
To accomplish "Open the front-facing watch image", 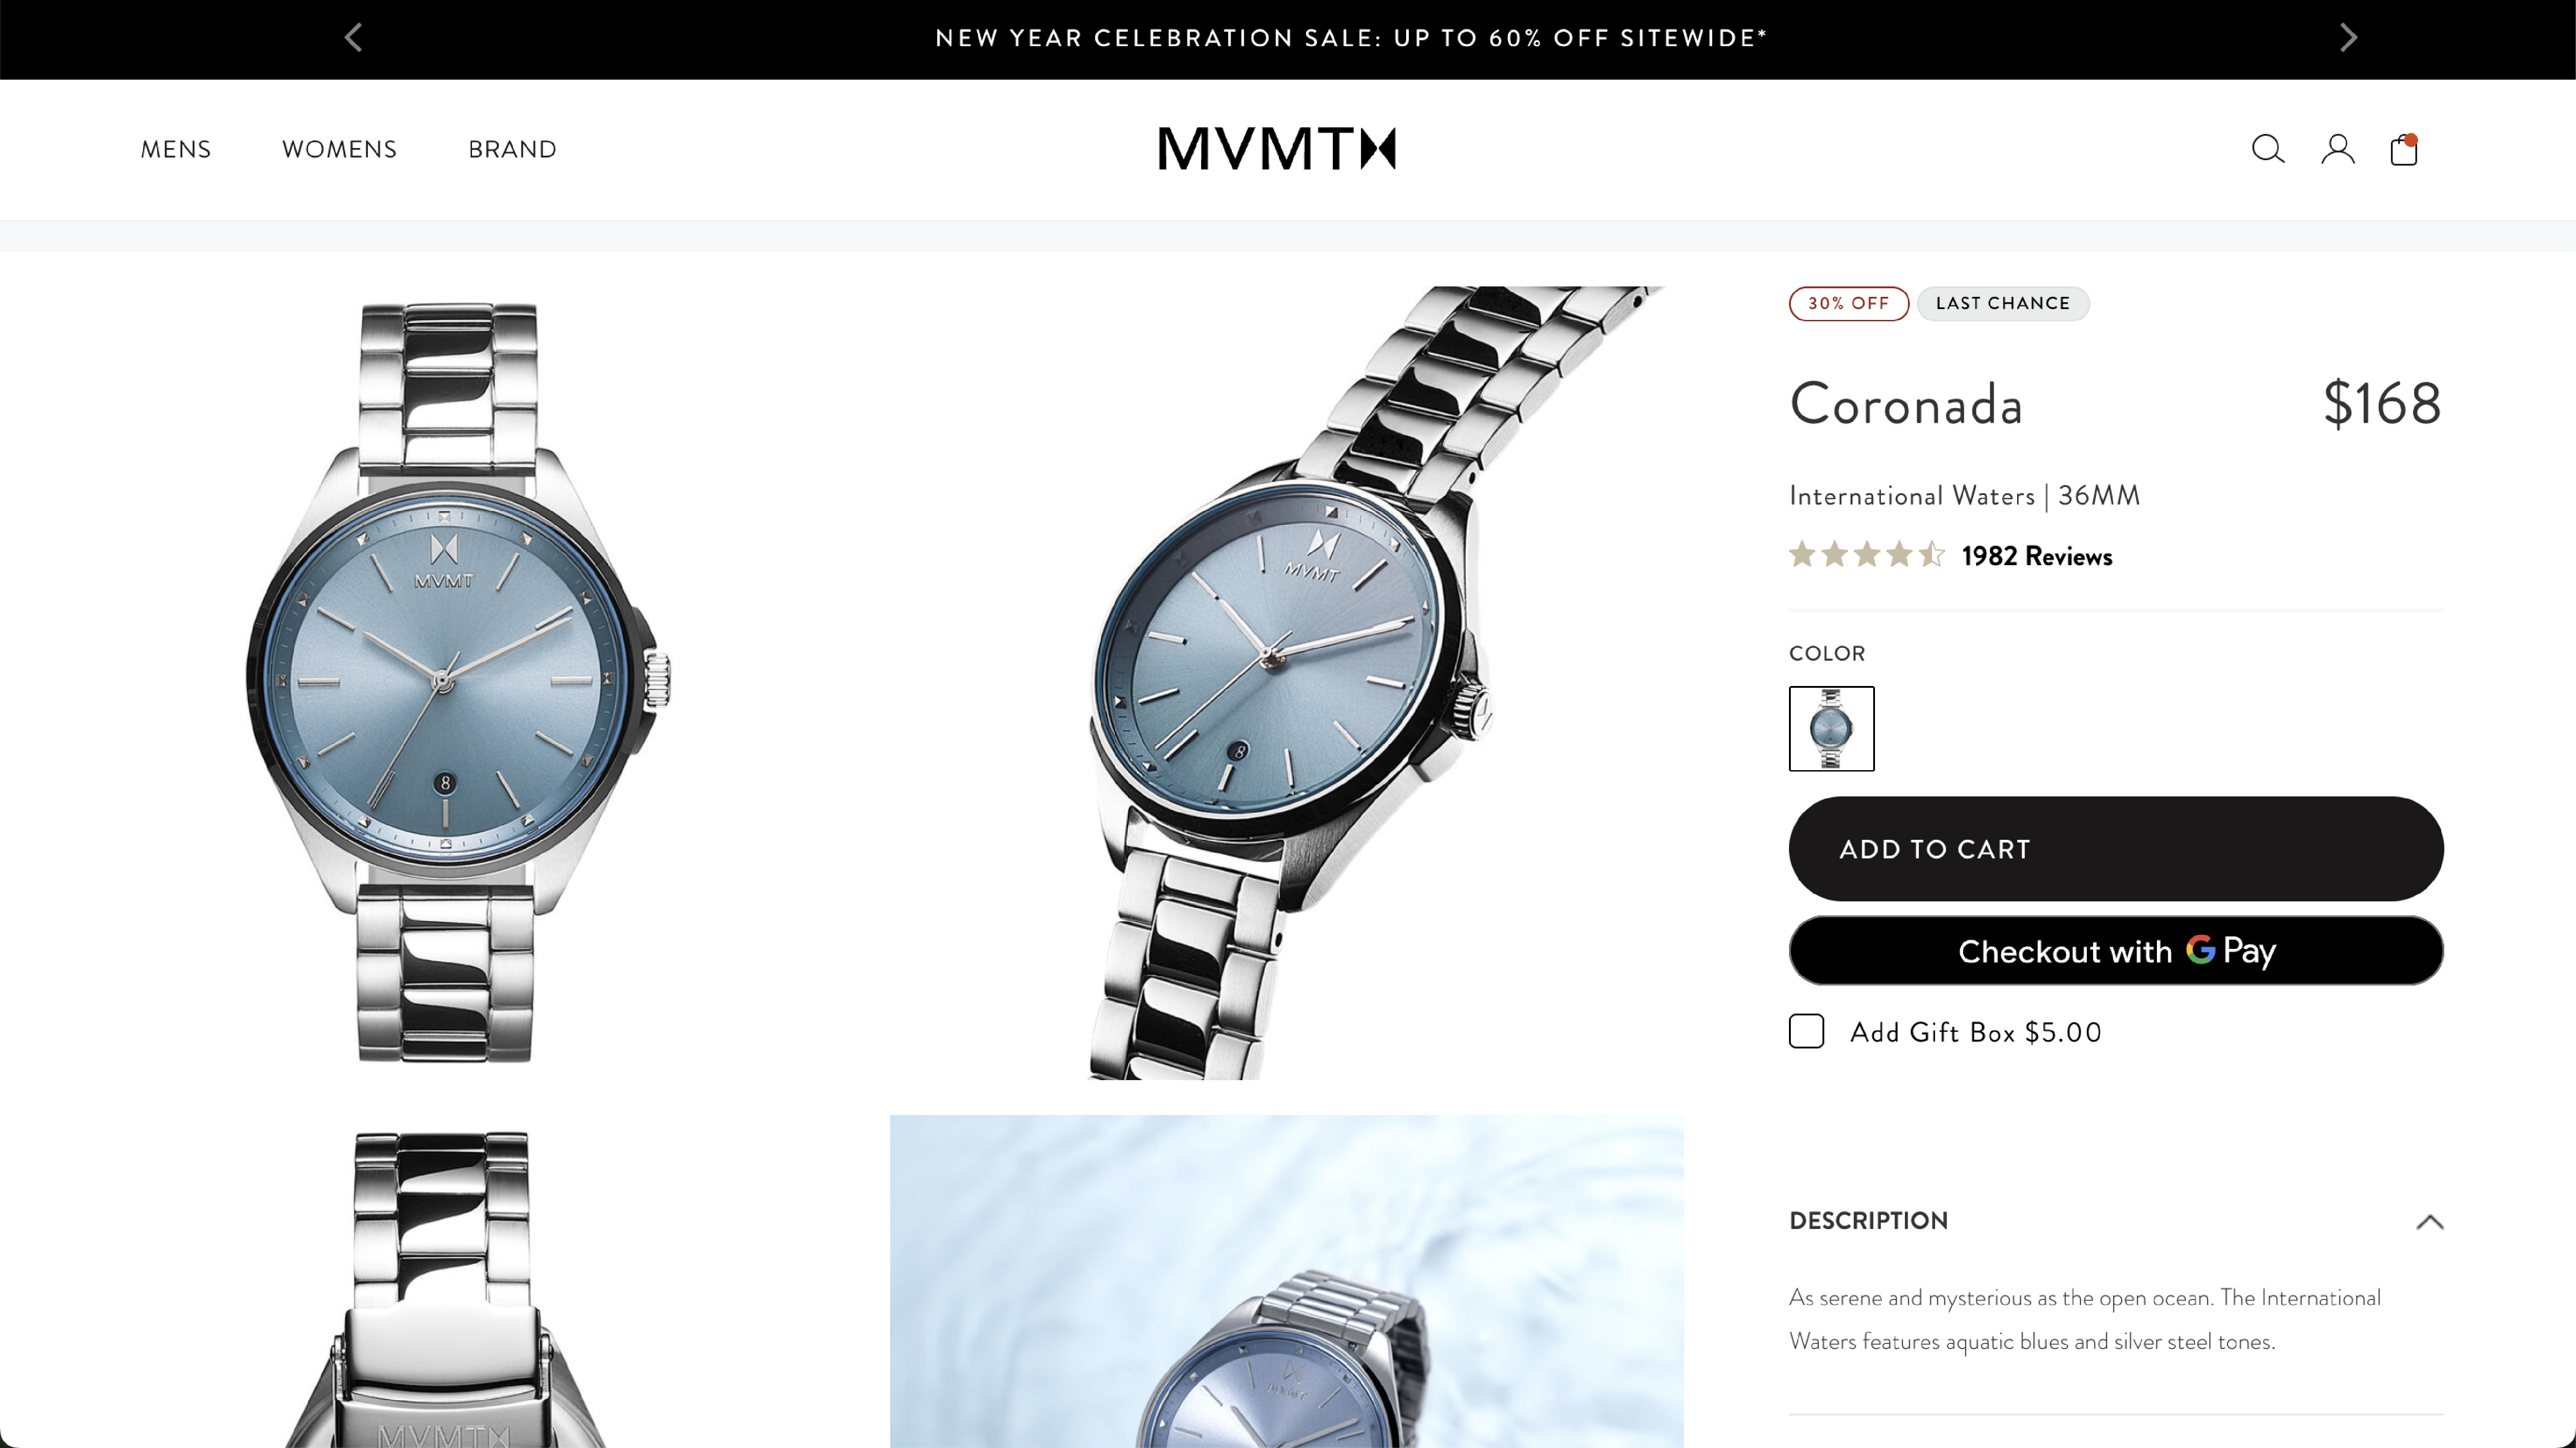I will click(445, 683).
